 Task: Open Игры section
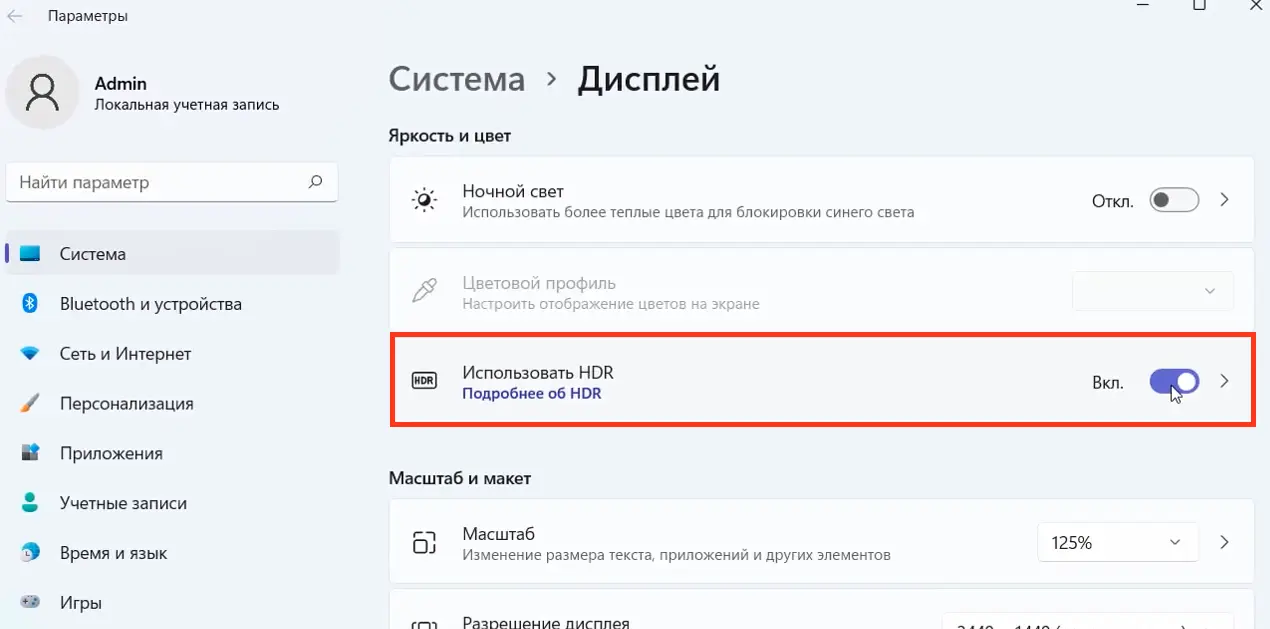172,603
